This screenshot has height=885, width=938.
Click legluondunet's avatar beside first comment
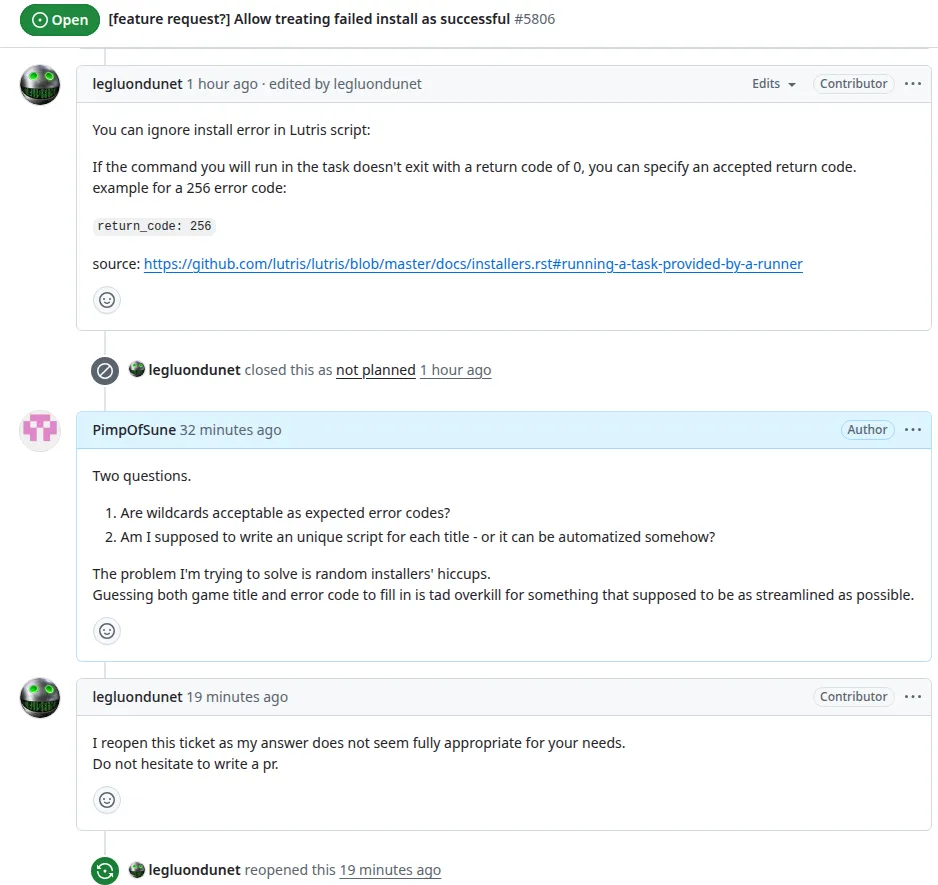coord(40,85)
